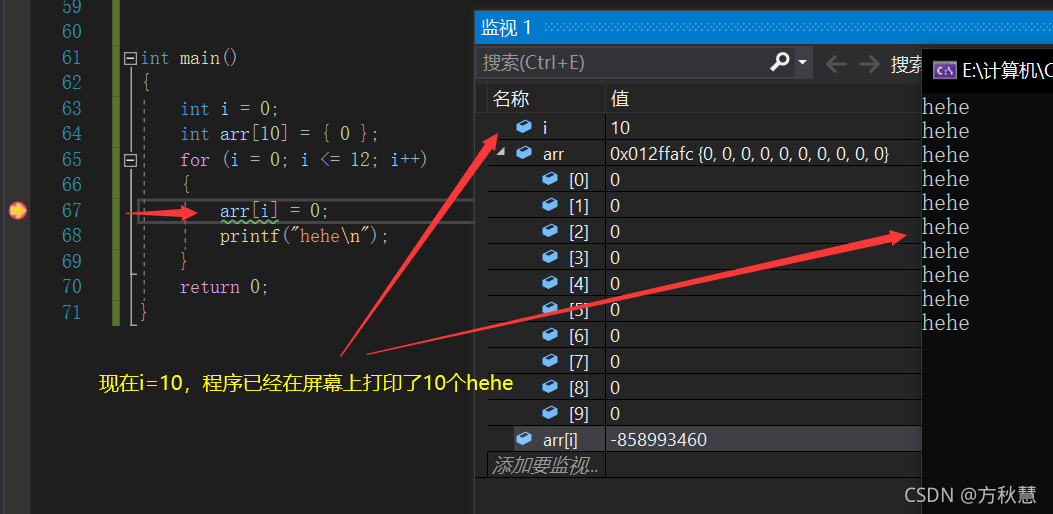Click the cube icon for element [9]
The width and height of the screenshot is (1053, 514).
pos(550,412)
